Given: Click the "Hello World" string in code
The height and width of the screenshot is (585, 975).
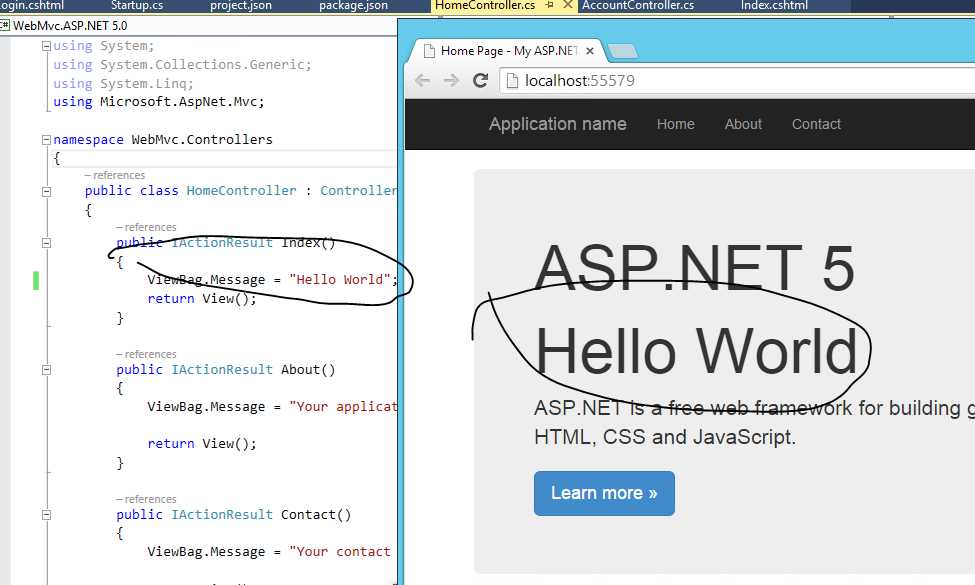Looking at the screenshot, I should 340,280.
